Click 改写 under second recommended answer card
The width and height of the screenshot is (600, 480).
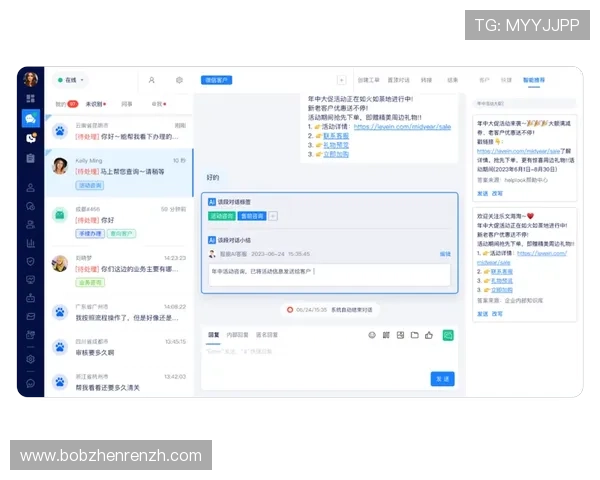(497, 314)
